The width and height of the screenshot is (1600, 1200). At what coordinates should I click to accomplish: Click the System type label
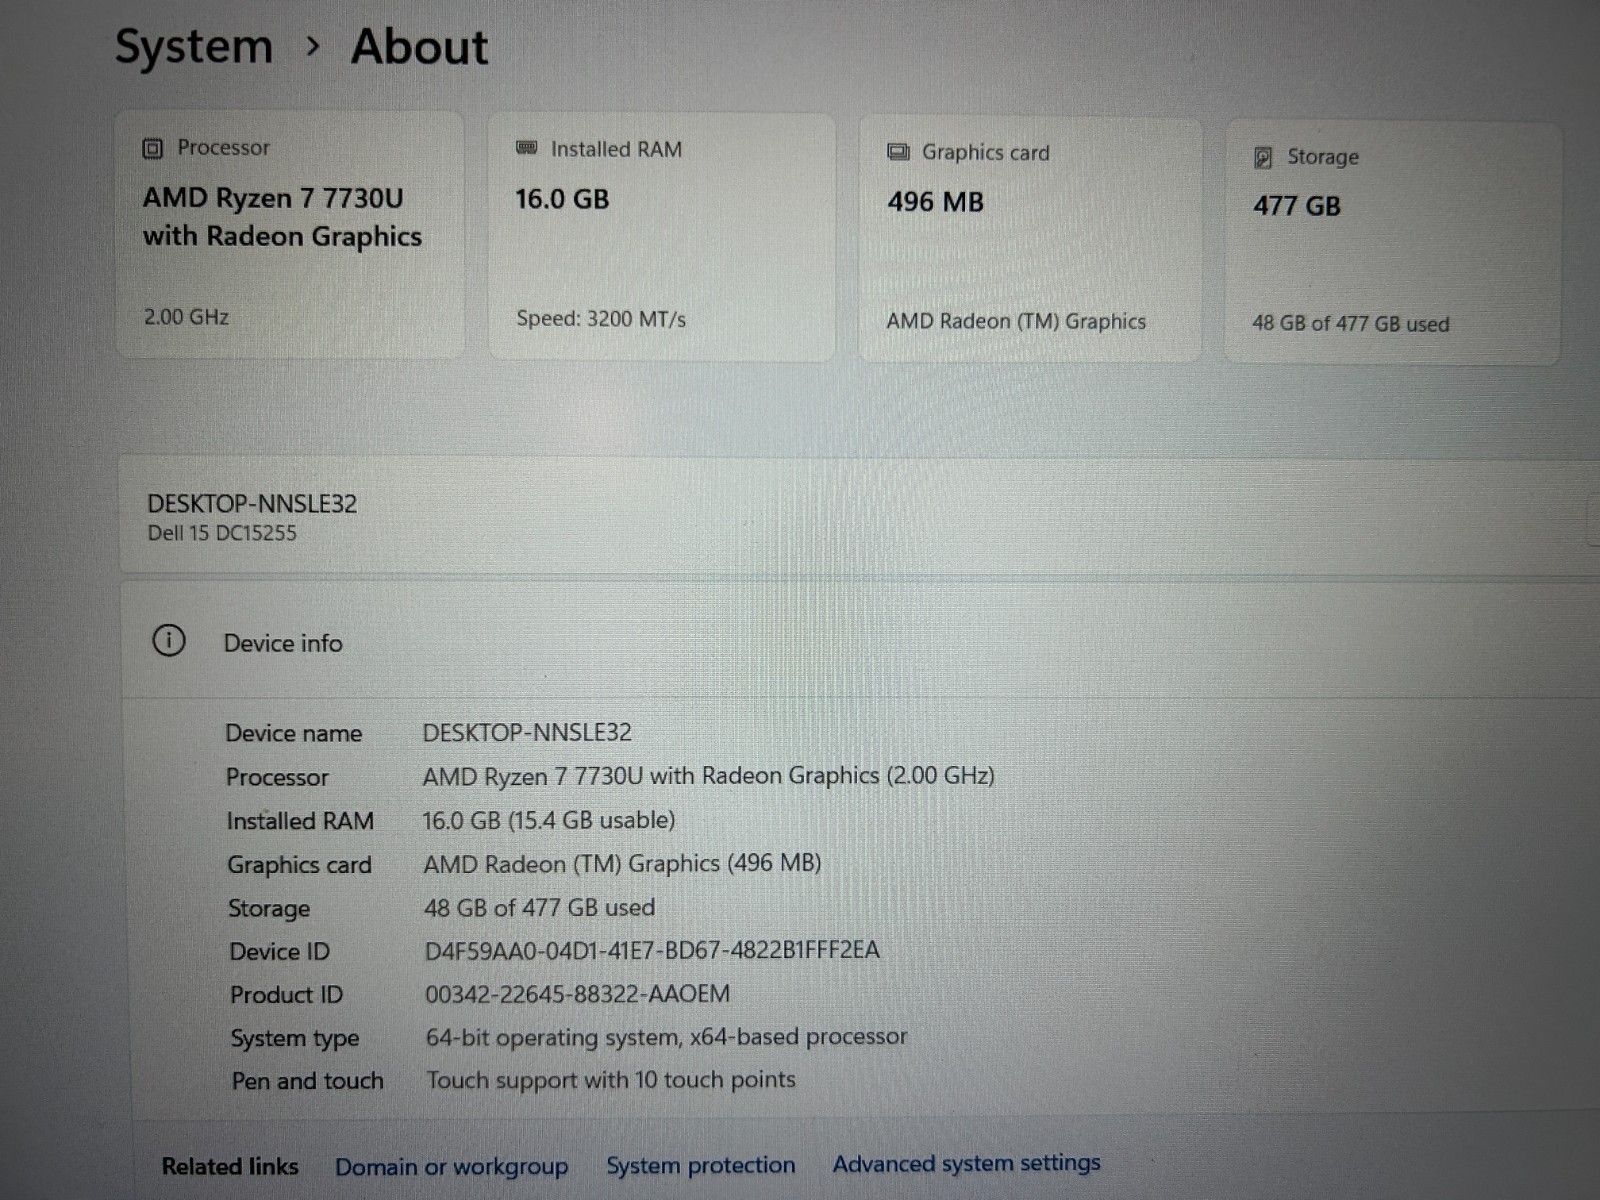(295, 1038)
